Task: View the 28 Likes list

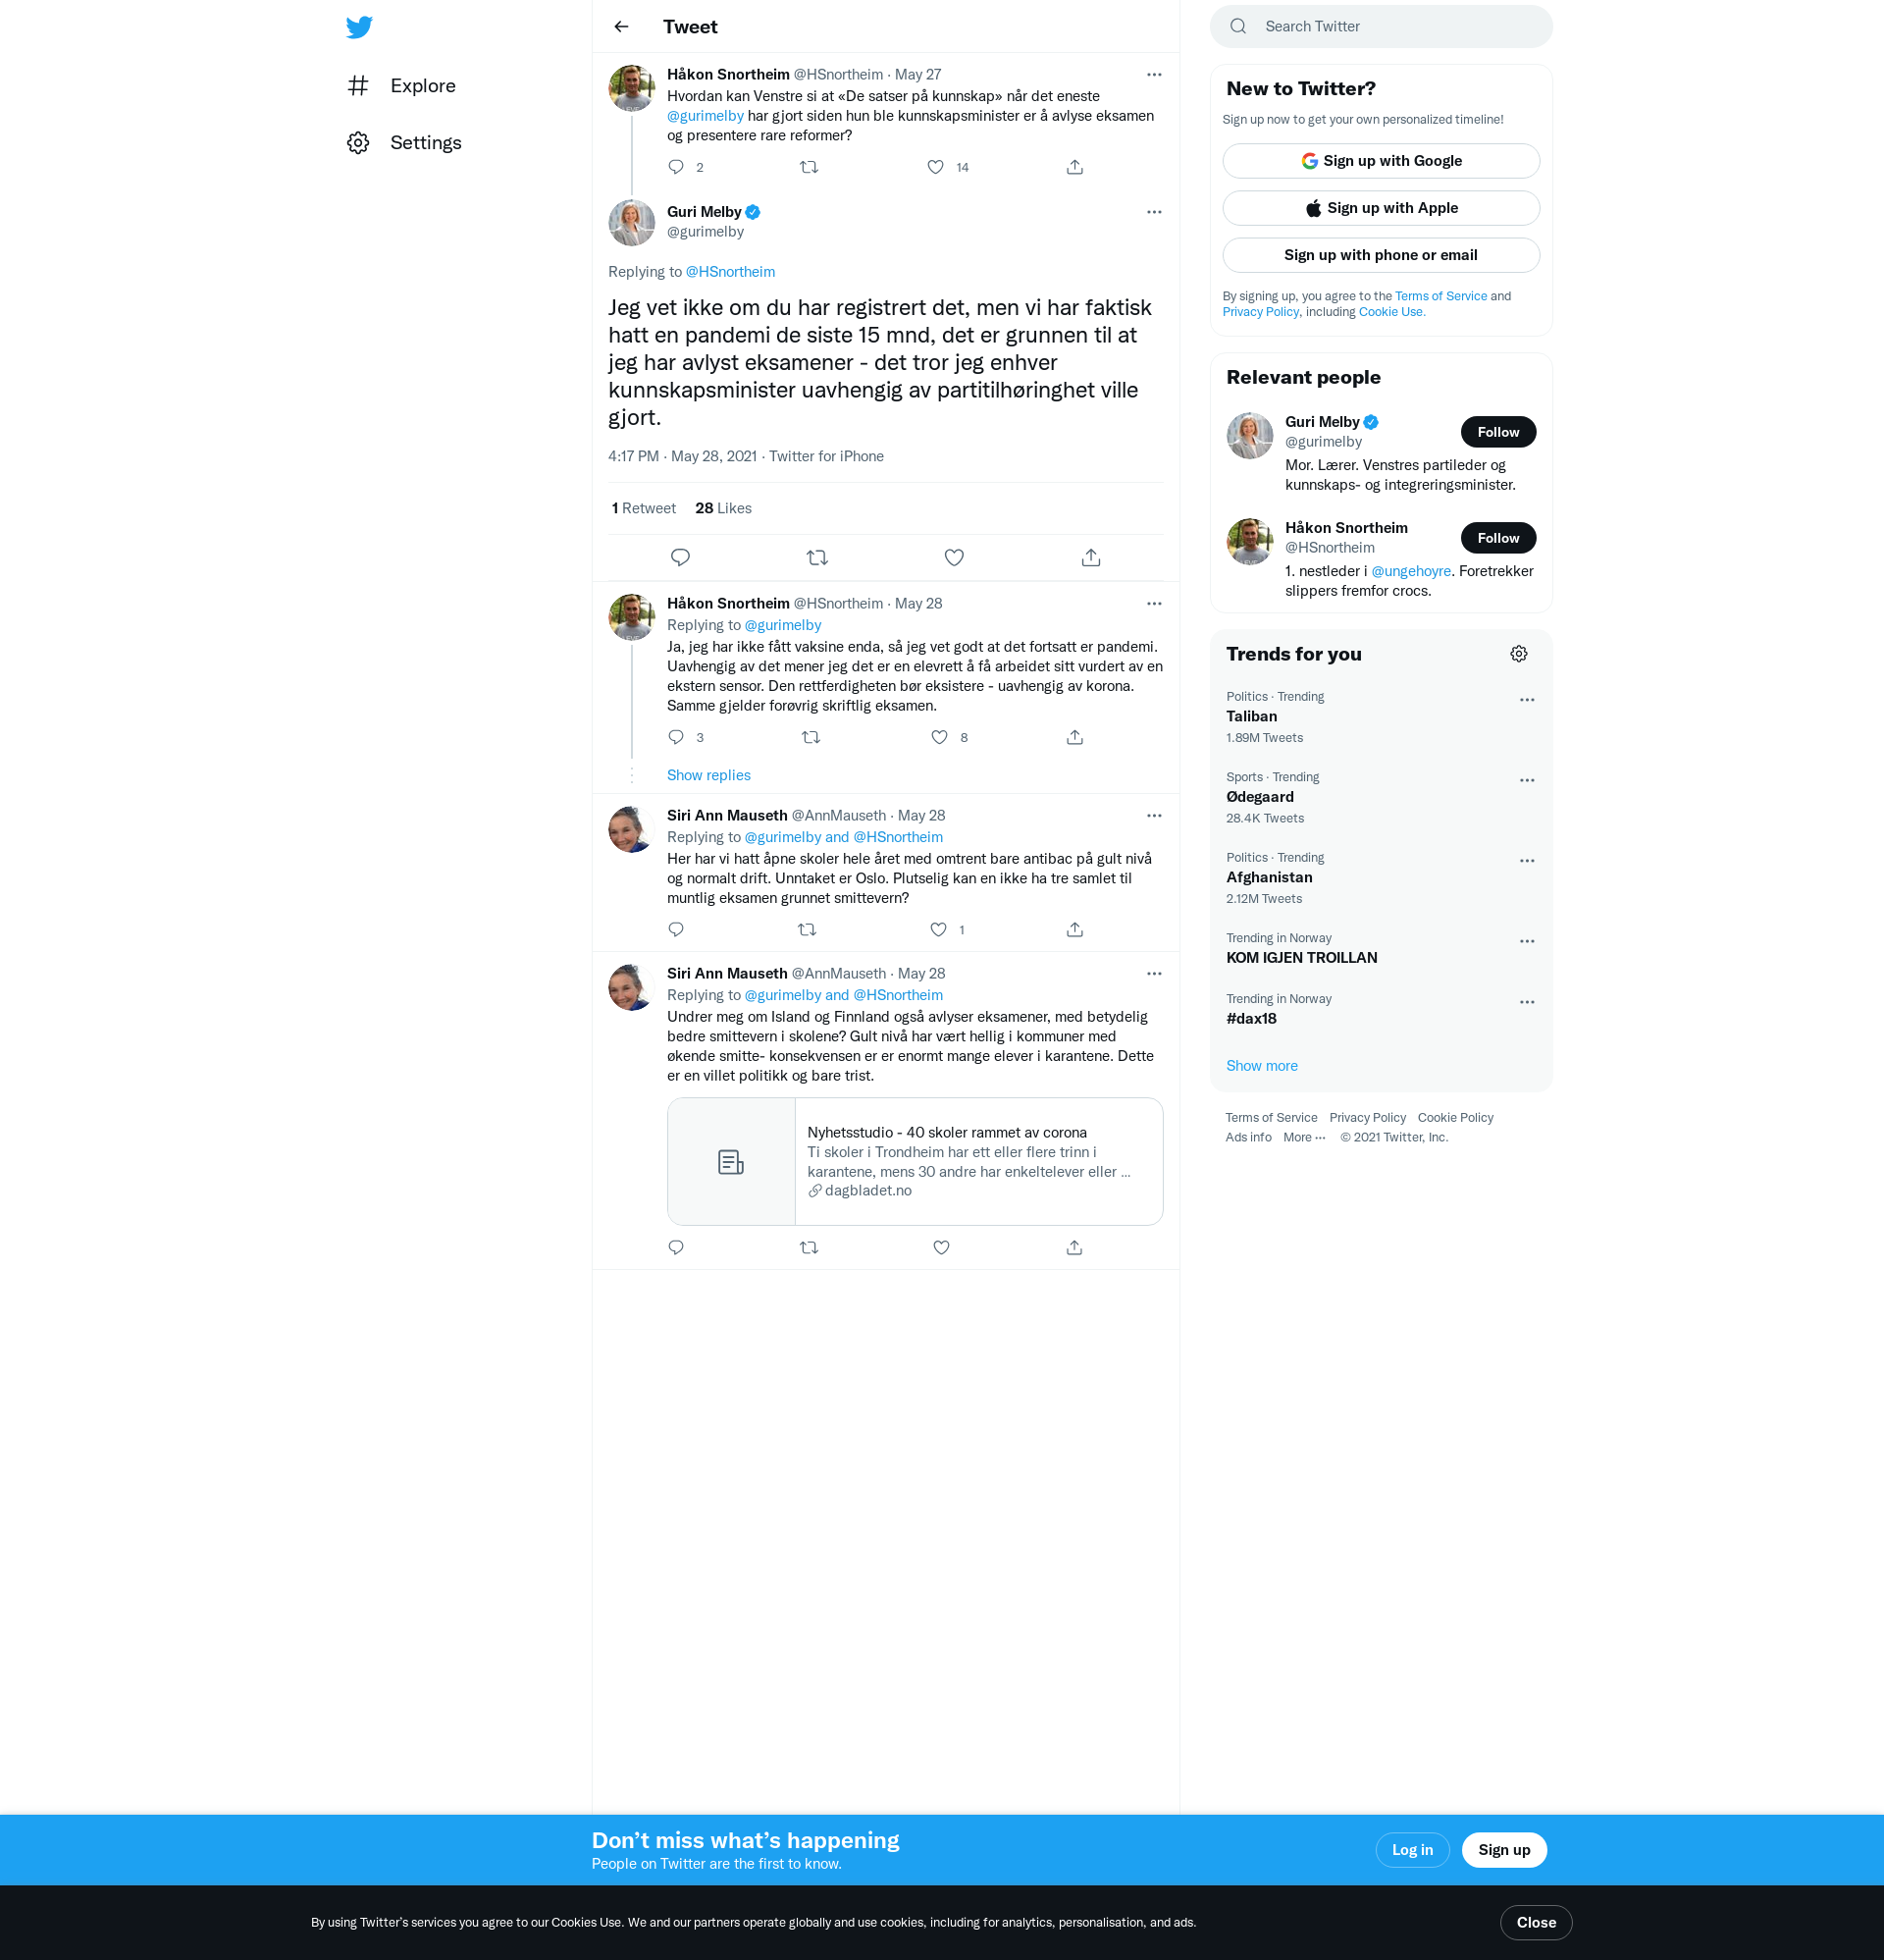Action: pyautogui.click(x=723, y=509)
